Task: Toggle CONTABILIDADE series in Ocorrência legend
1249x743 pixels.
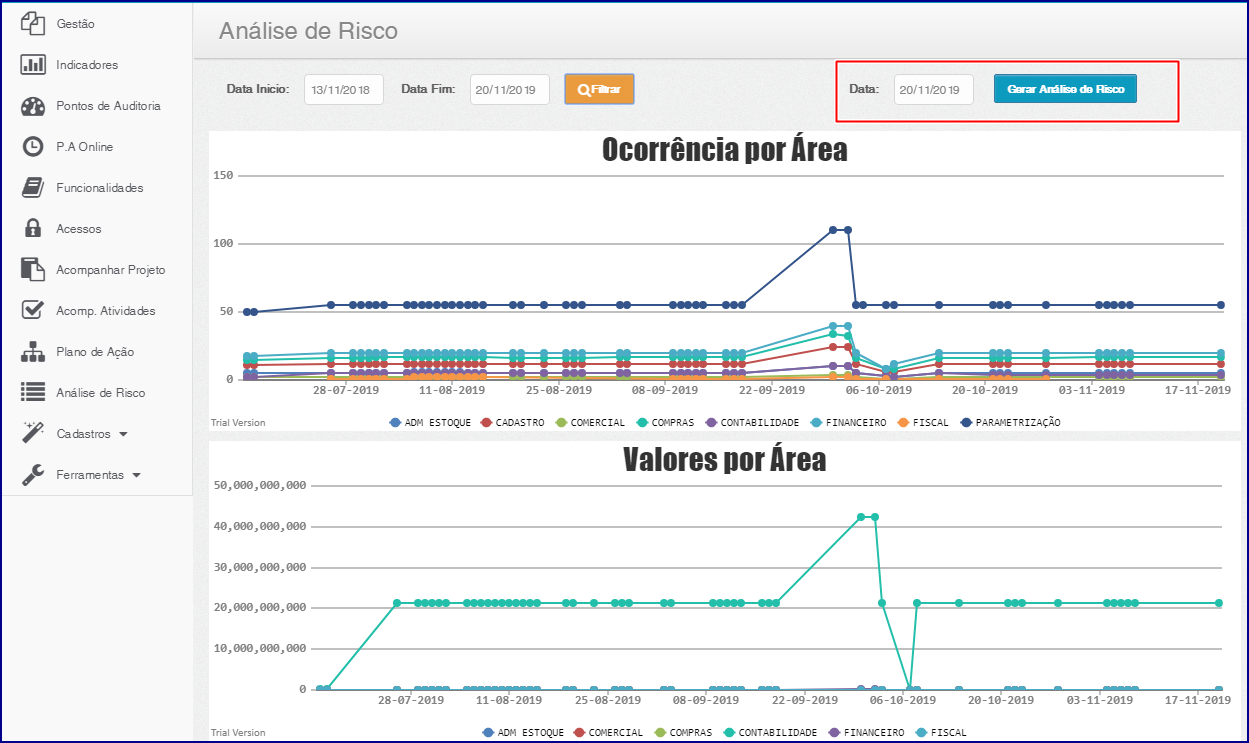Action: click(x=751, y=423)
